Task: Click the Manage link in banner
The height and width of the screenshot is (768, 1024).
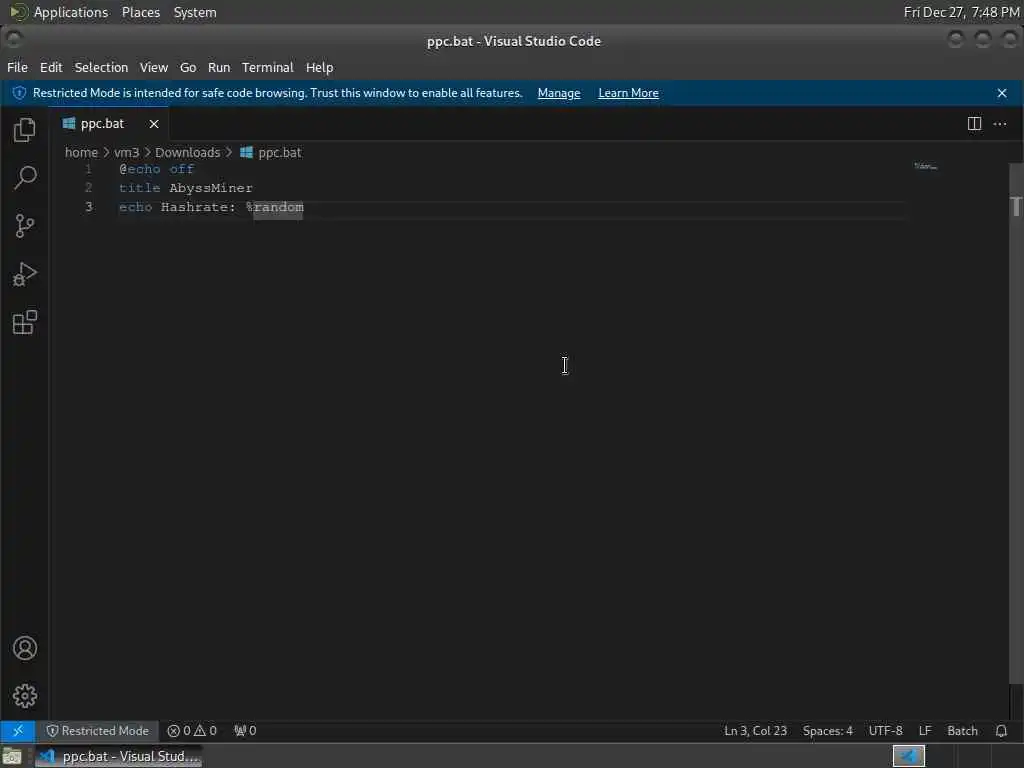Action: click(x=559, y=93)
